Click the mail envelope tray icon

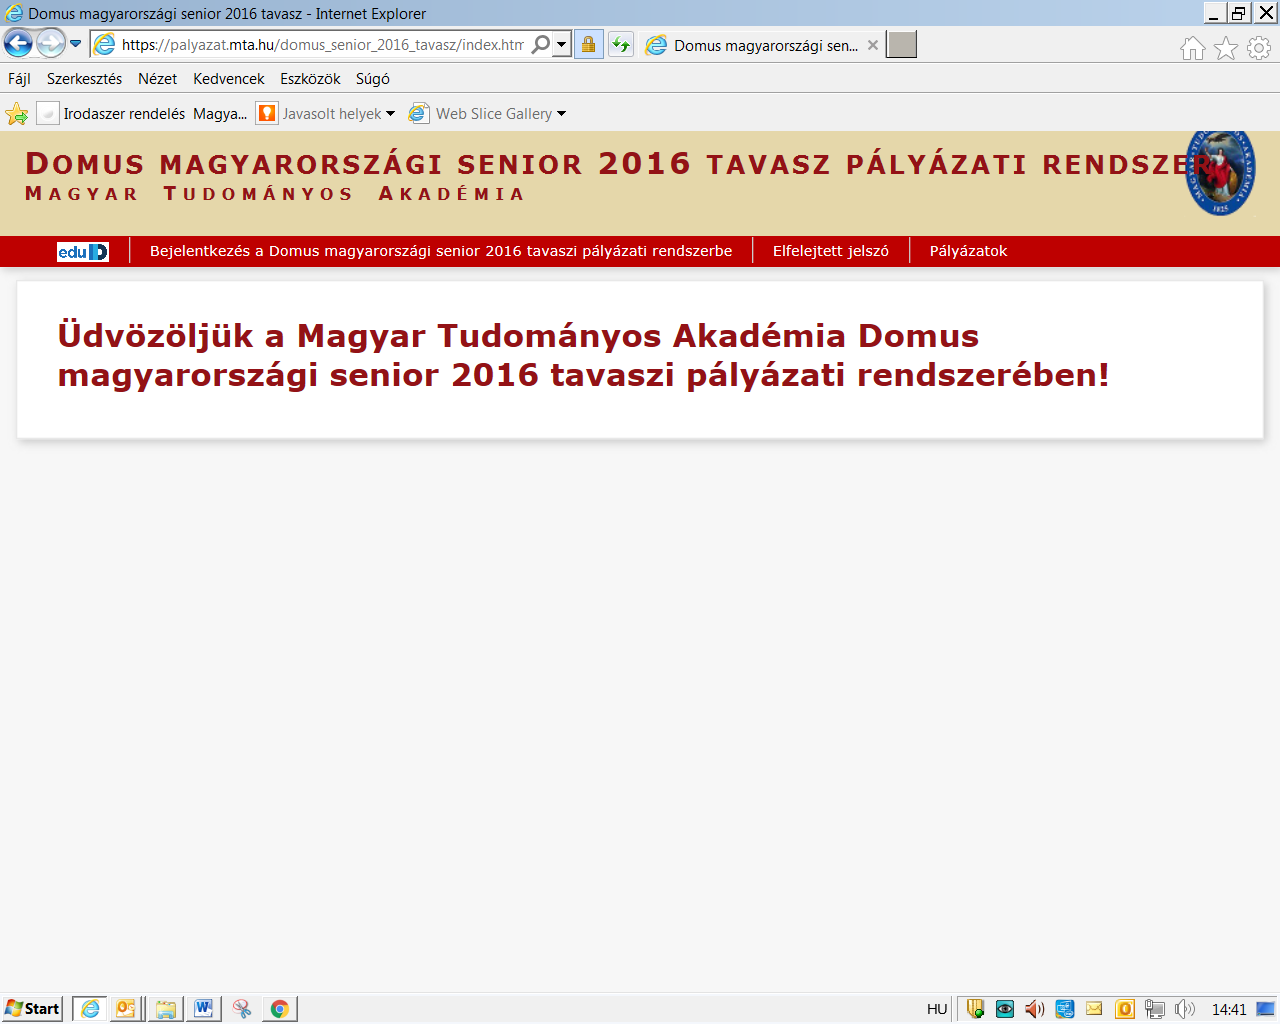[x=1094, y=1009]
